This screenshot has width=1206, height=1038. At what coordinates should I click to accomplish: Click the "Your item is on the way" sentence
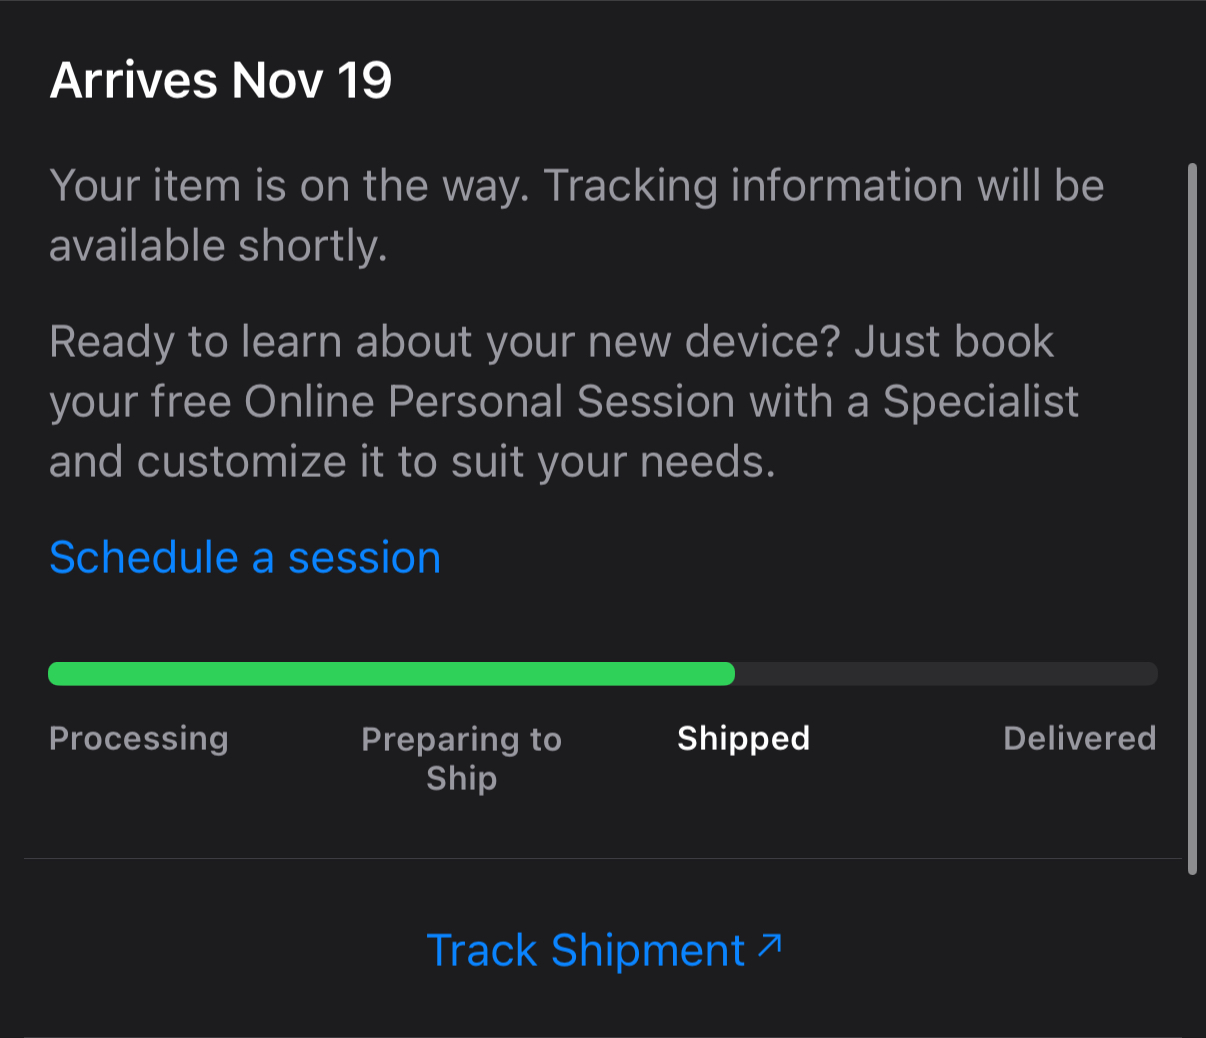pos(288,187)
